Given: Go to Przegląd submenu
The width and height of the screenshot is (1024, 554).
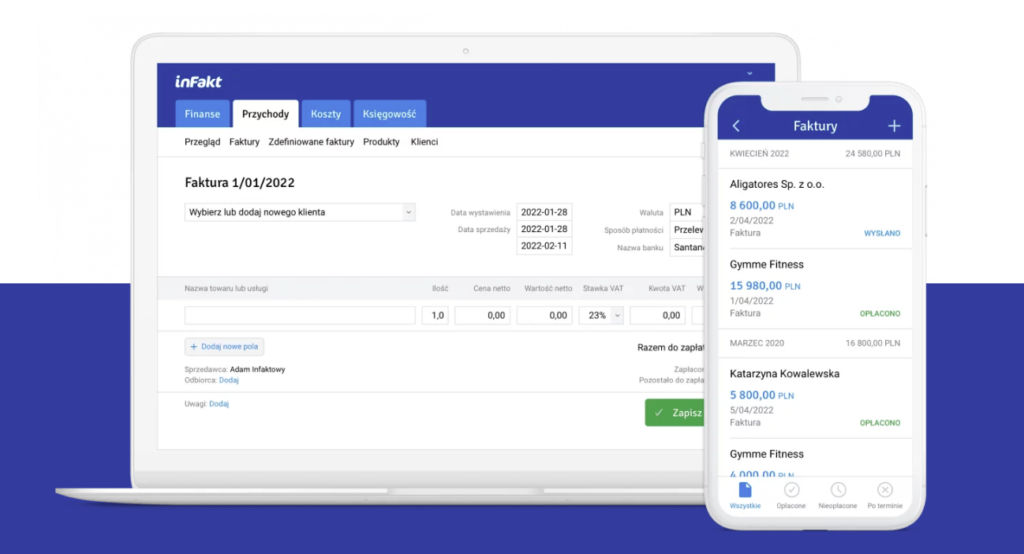Looking at the screenshot, I should (202, 142).
